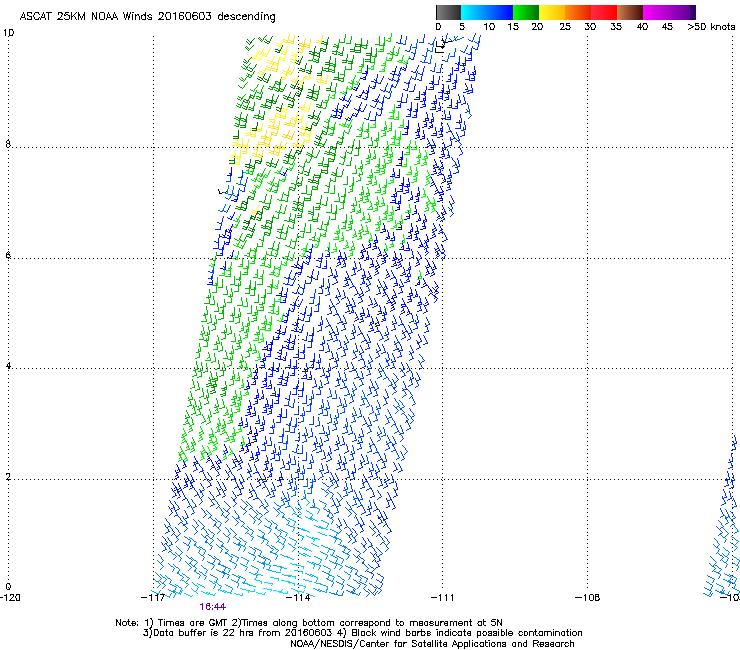This screenshot has width=740, height=650.
Task: Click the magenta 40-45 knots legend segment
Action: 656,12
